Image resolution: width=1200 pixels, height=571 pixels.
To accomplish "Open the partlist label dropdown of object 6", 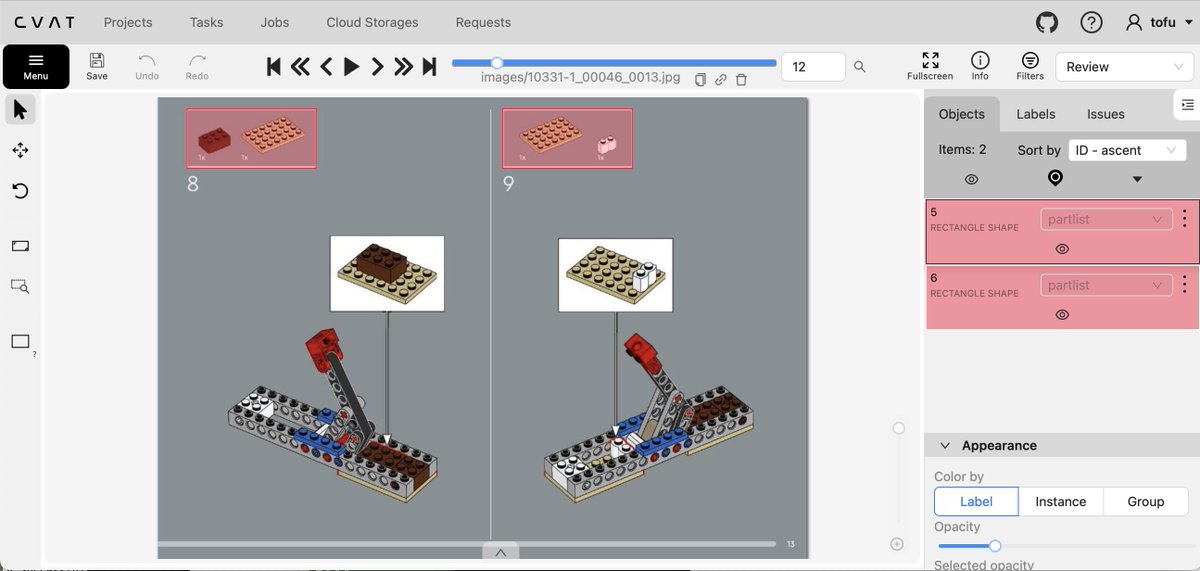I will pyautogui.click(x=1106, y=285).
